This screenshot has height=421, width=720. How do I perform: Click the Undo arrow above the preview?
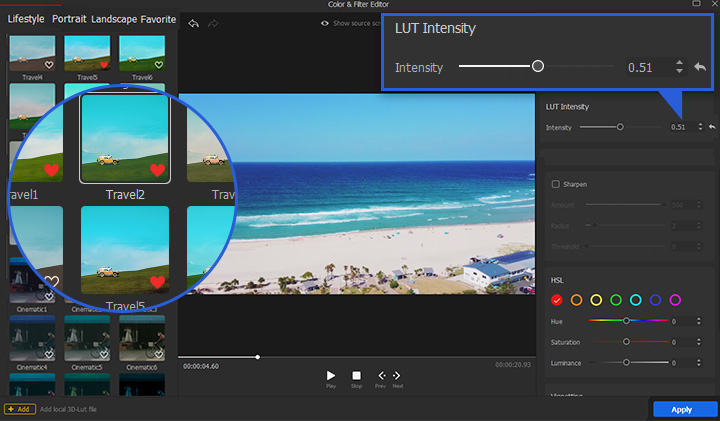pos(193,23)
